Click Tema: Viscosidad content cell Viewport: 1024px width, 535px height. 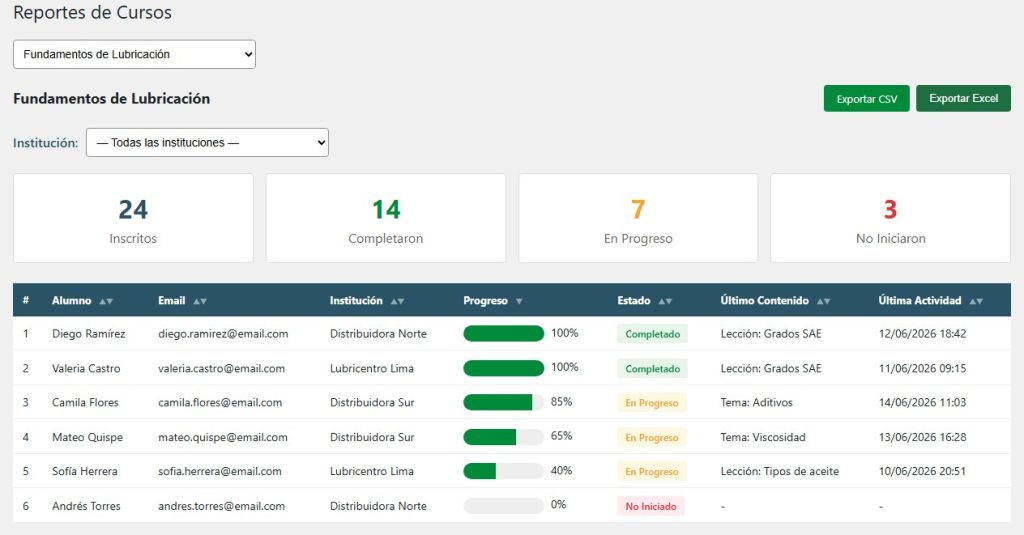(x=763, y=437)
